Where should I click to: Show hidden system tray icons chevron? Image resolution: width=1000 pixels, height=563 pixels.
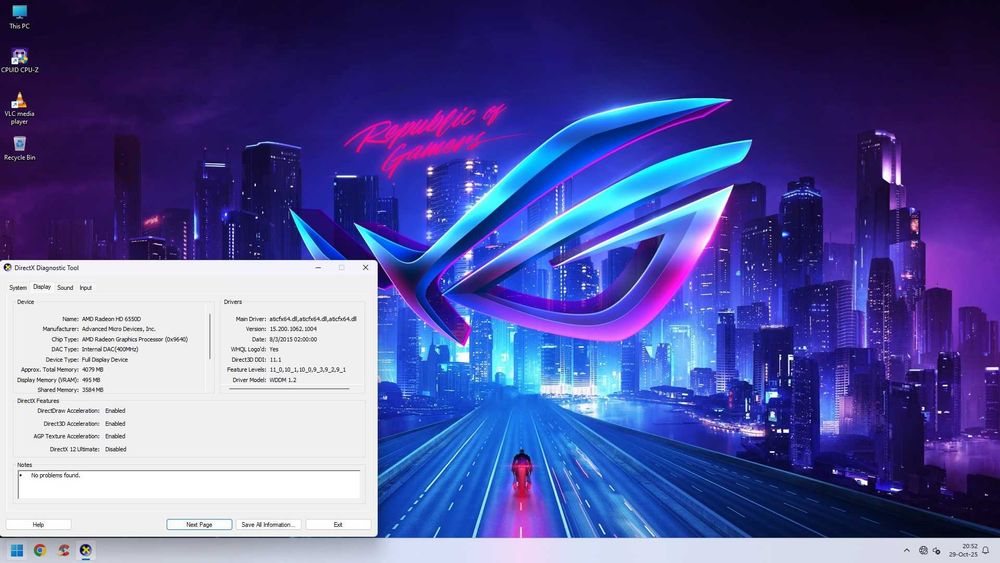pos(906,550)
